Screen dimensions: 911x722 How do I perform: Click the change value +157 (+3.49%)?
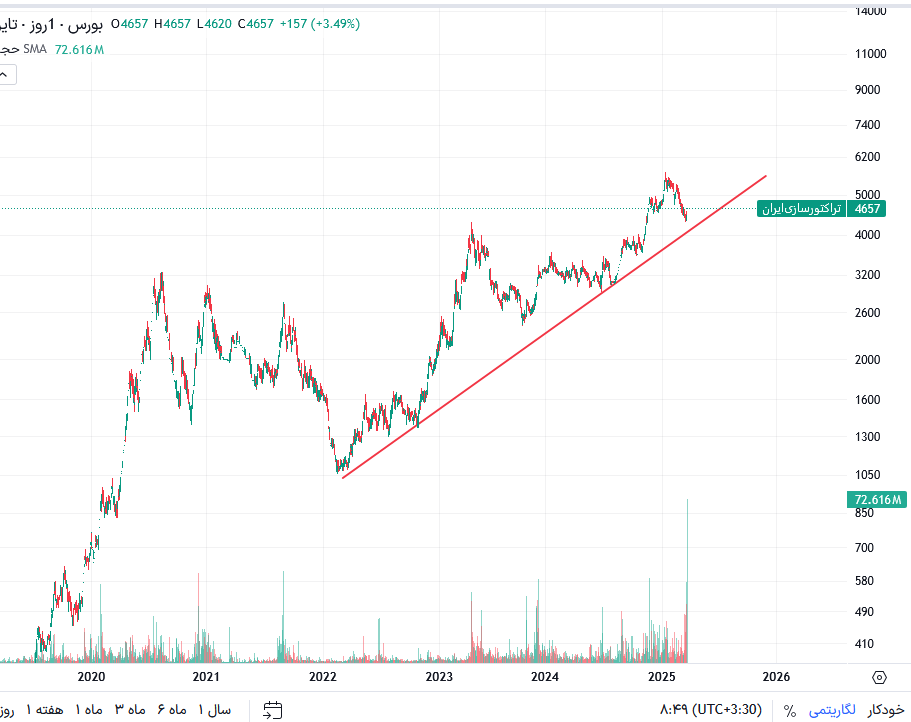[320, 24]
